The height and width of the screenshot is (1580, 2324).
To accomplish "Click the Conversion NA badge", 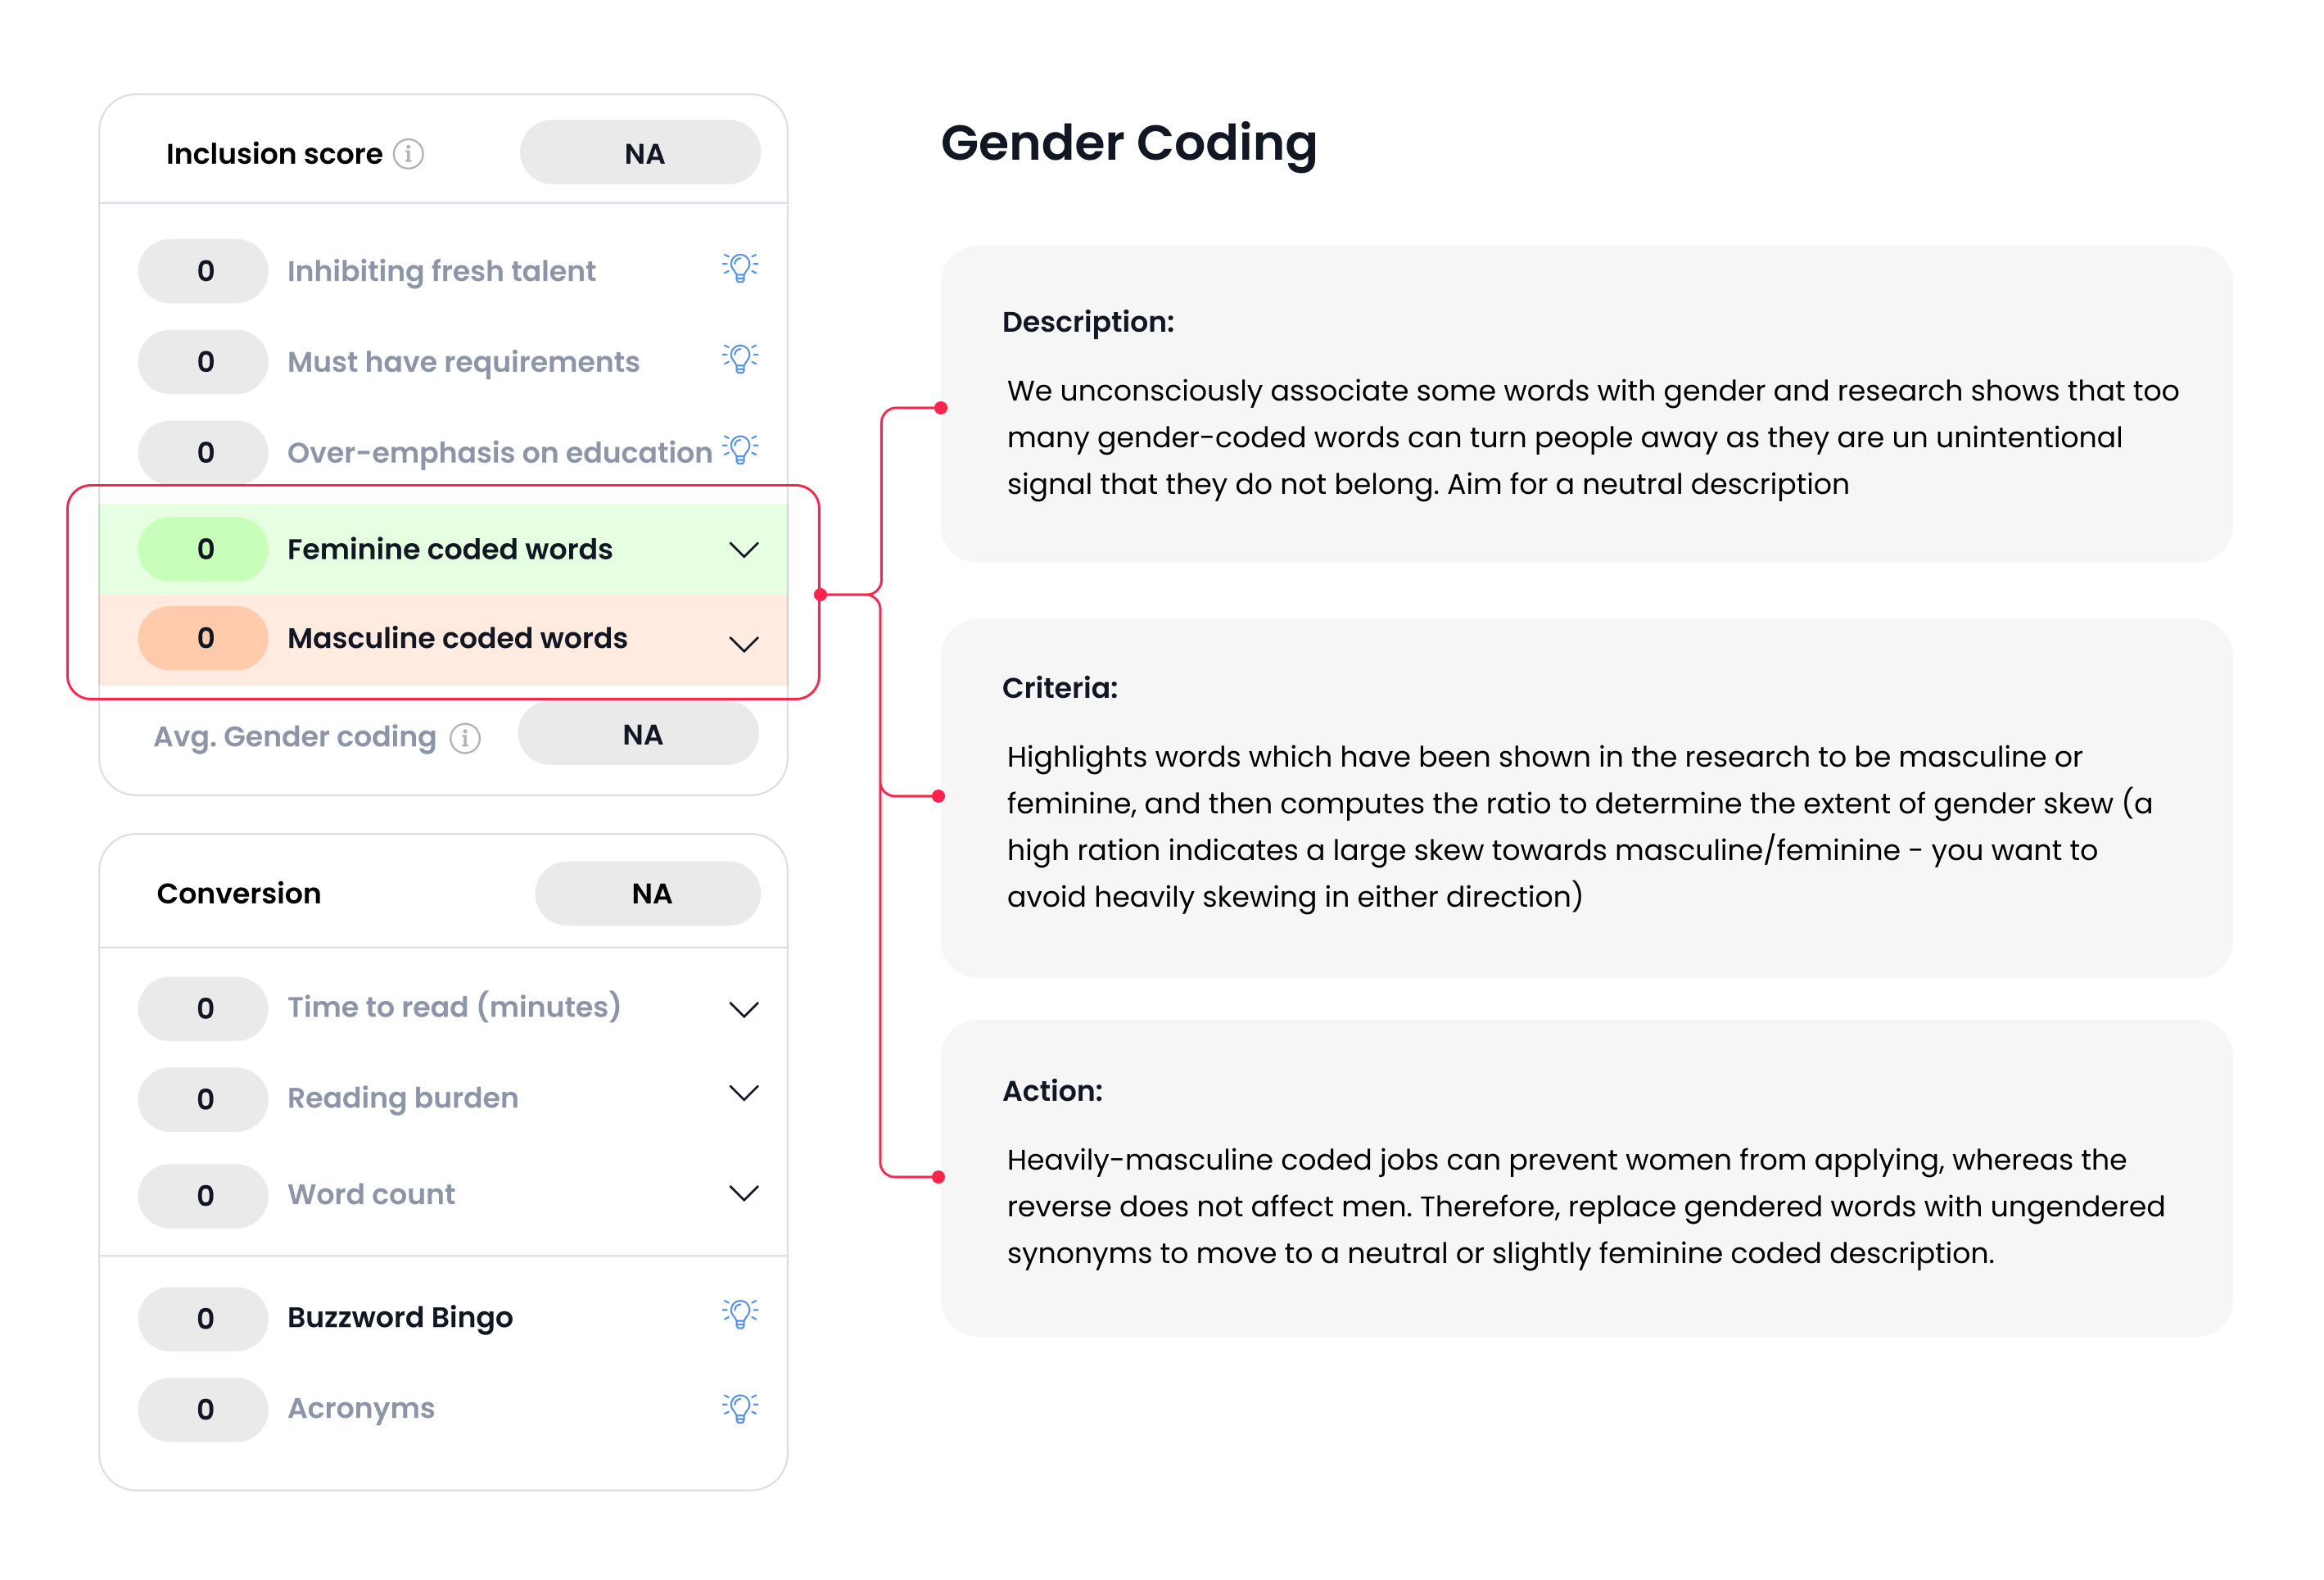I will pyautogui.click(x=648, y=893).
